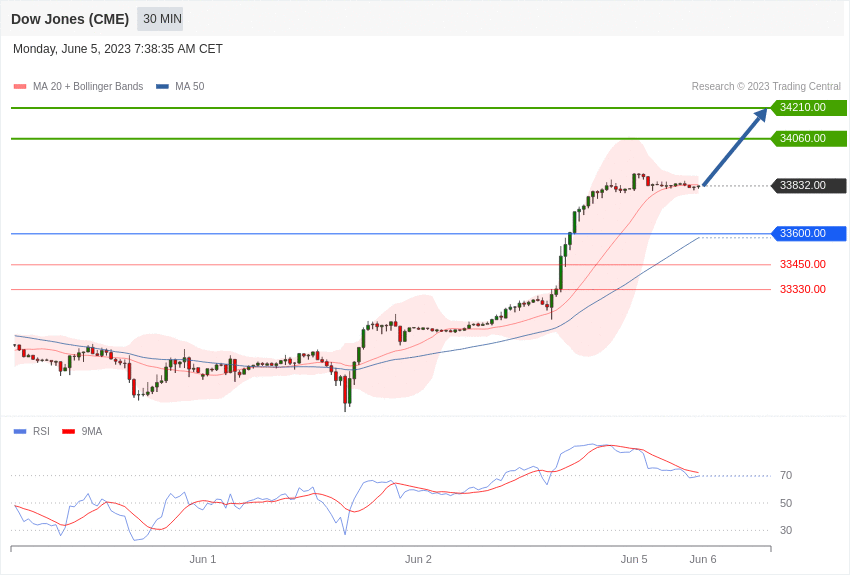Click the MA 50 legend label
850x576 pixels.
point(190,87)
